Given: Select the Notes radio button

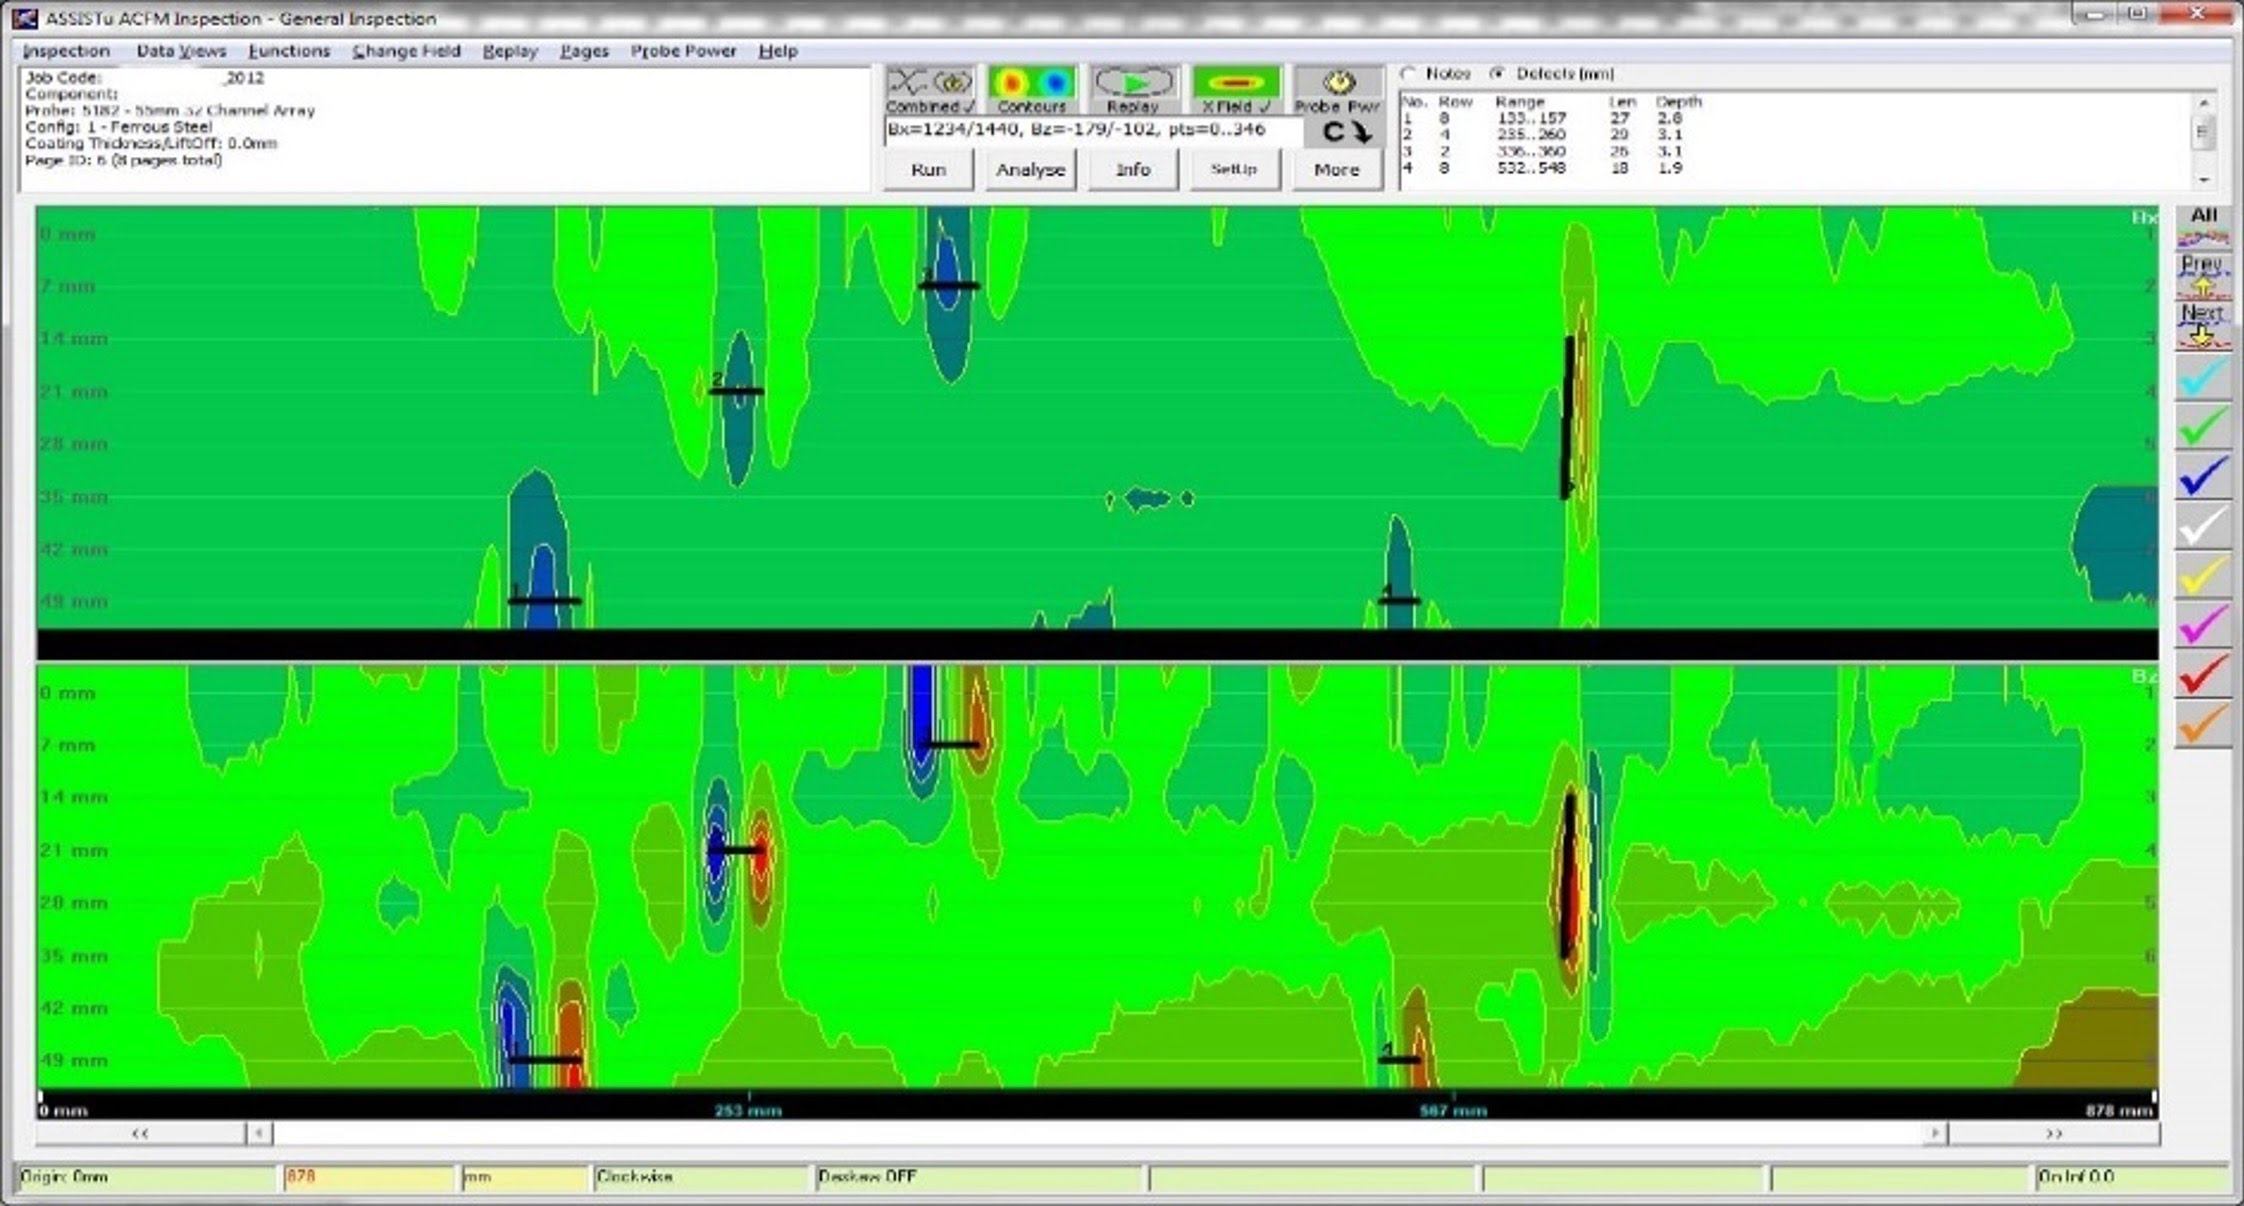Looking at the screenshot, I should click(1408, 74).
